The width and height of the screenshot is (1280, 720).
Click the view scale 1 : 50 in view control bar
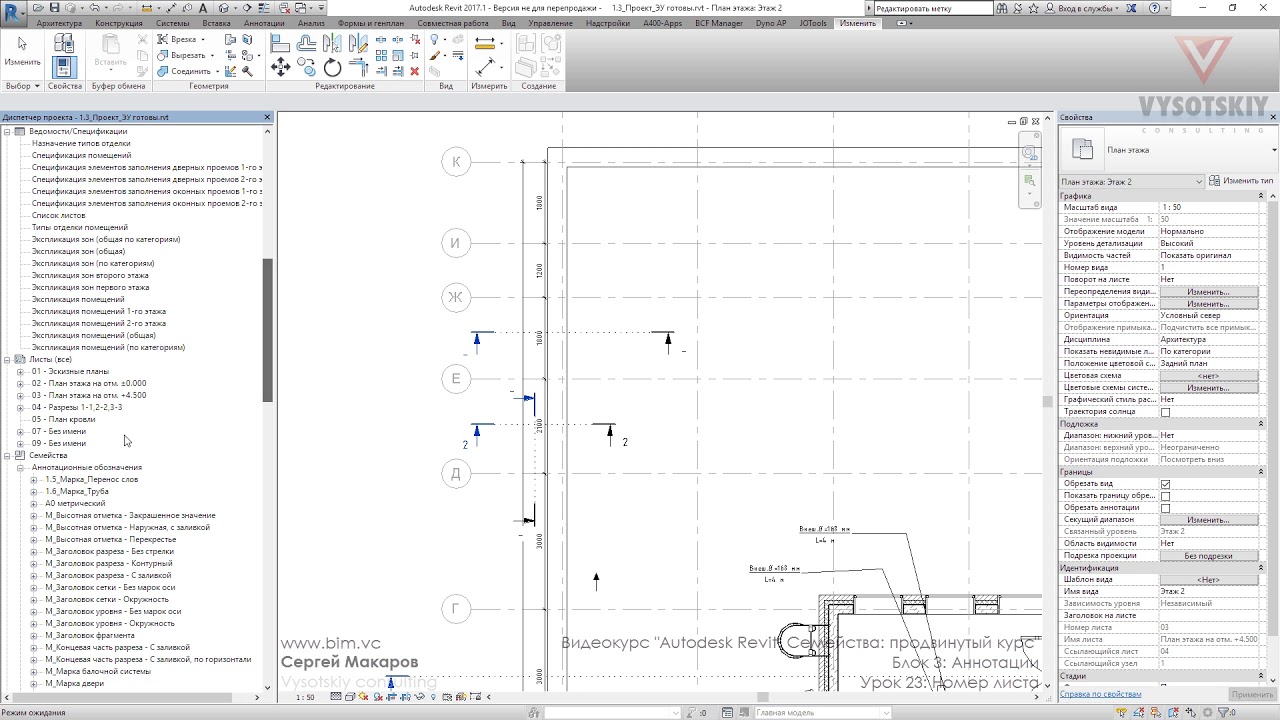[x=305, y=697]
